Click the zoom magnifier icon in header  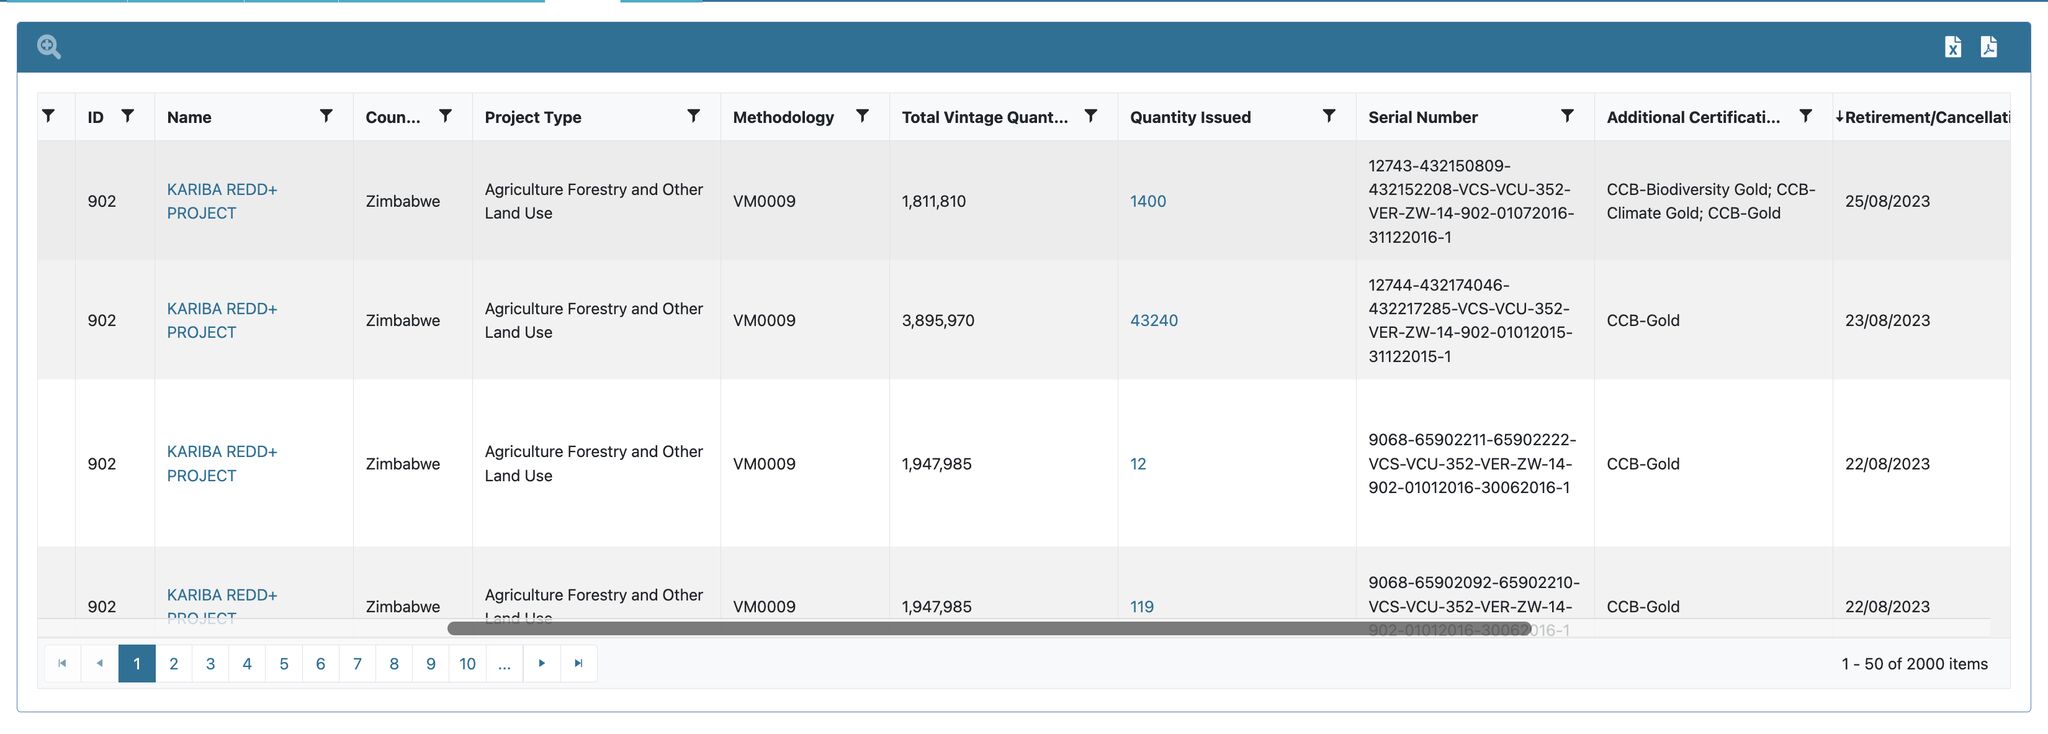[x=49, y=47]
